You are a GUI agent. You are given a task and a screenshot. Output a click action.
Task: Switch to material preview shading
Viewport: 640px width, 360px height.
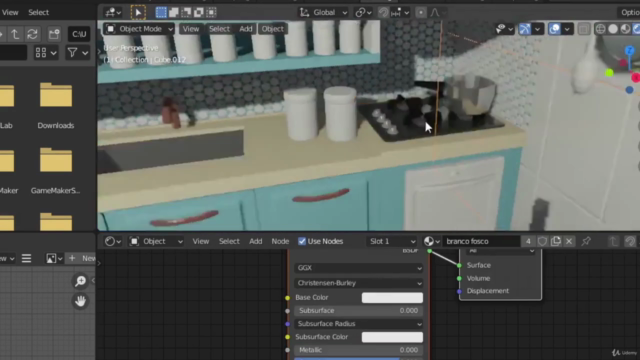click(x=625, y=29)
